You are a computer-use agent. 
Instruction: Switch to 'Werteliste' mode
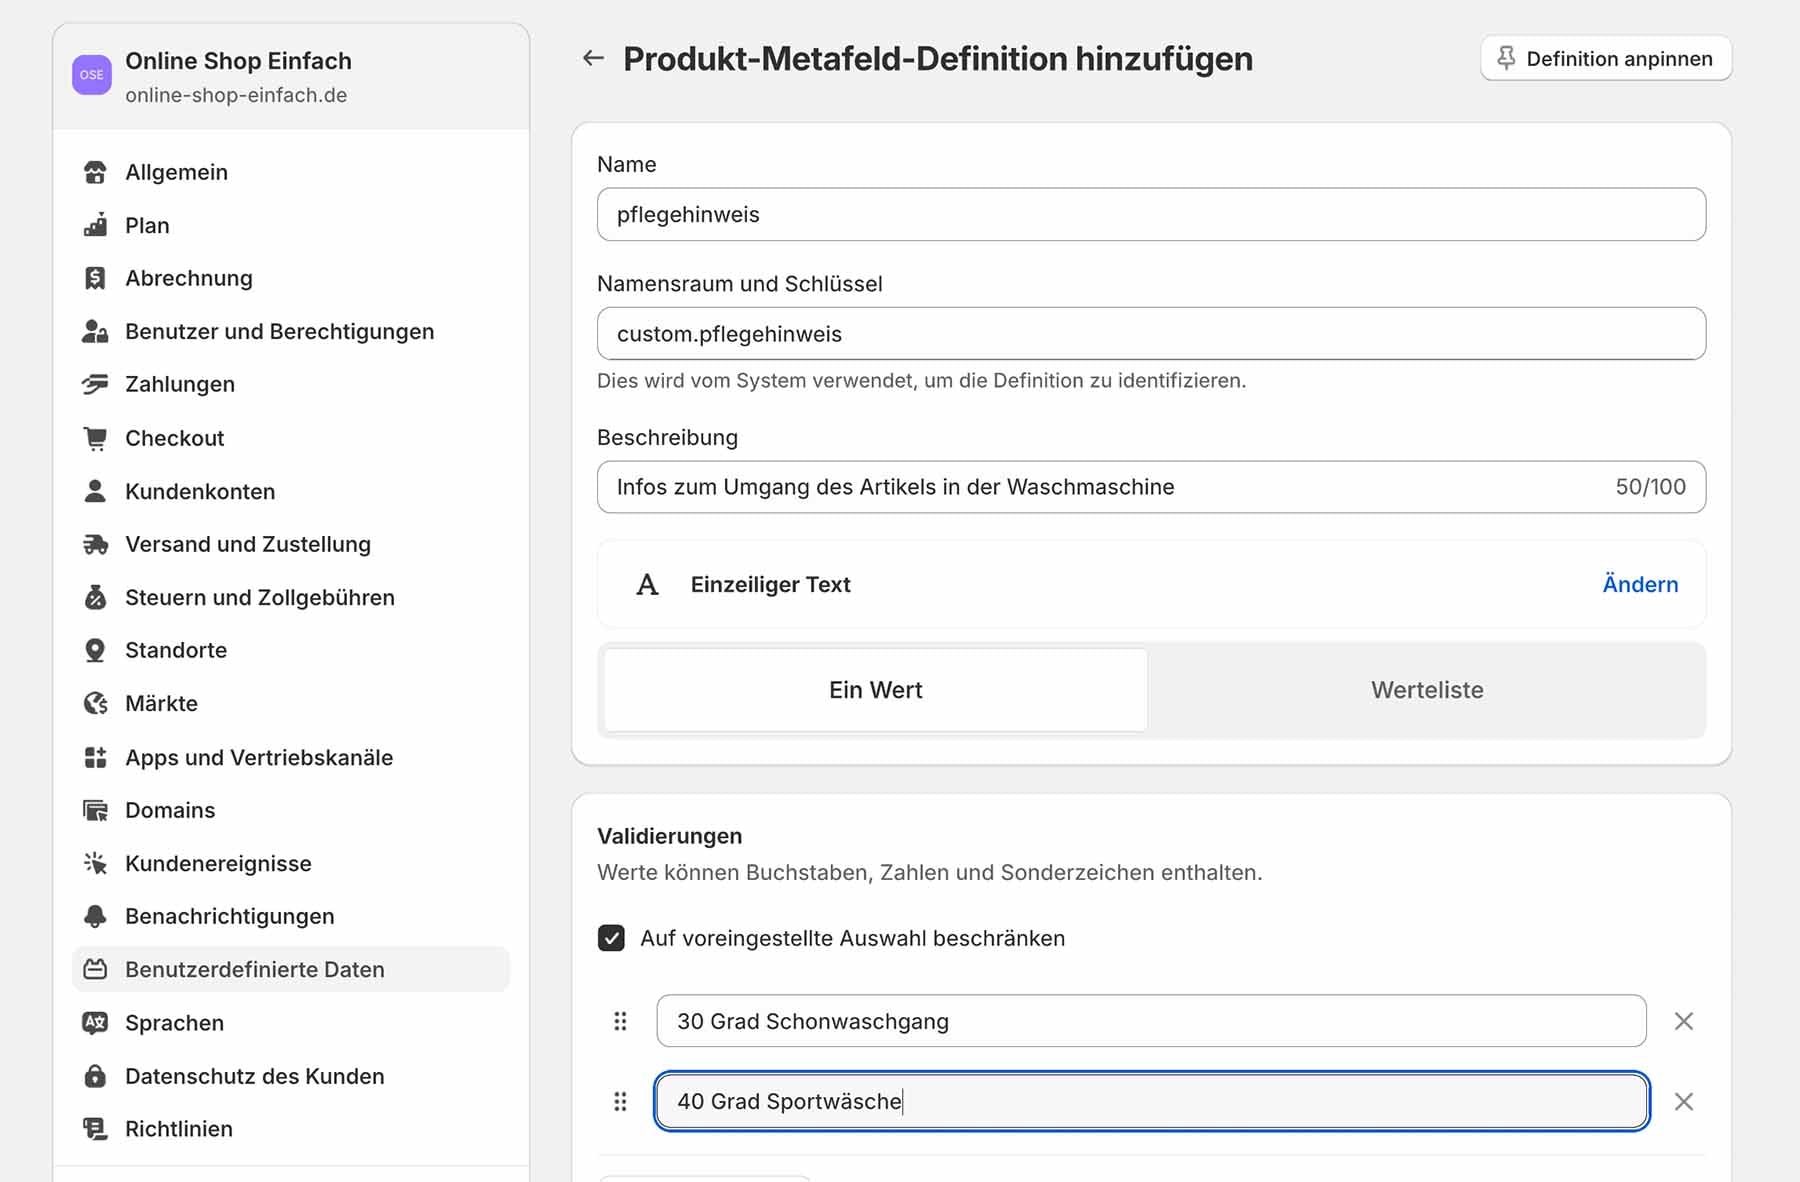pyautogui.click(x=1426, y=690)
